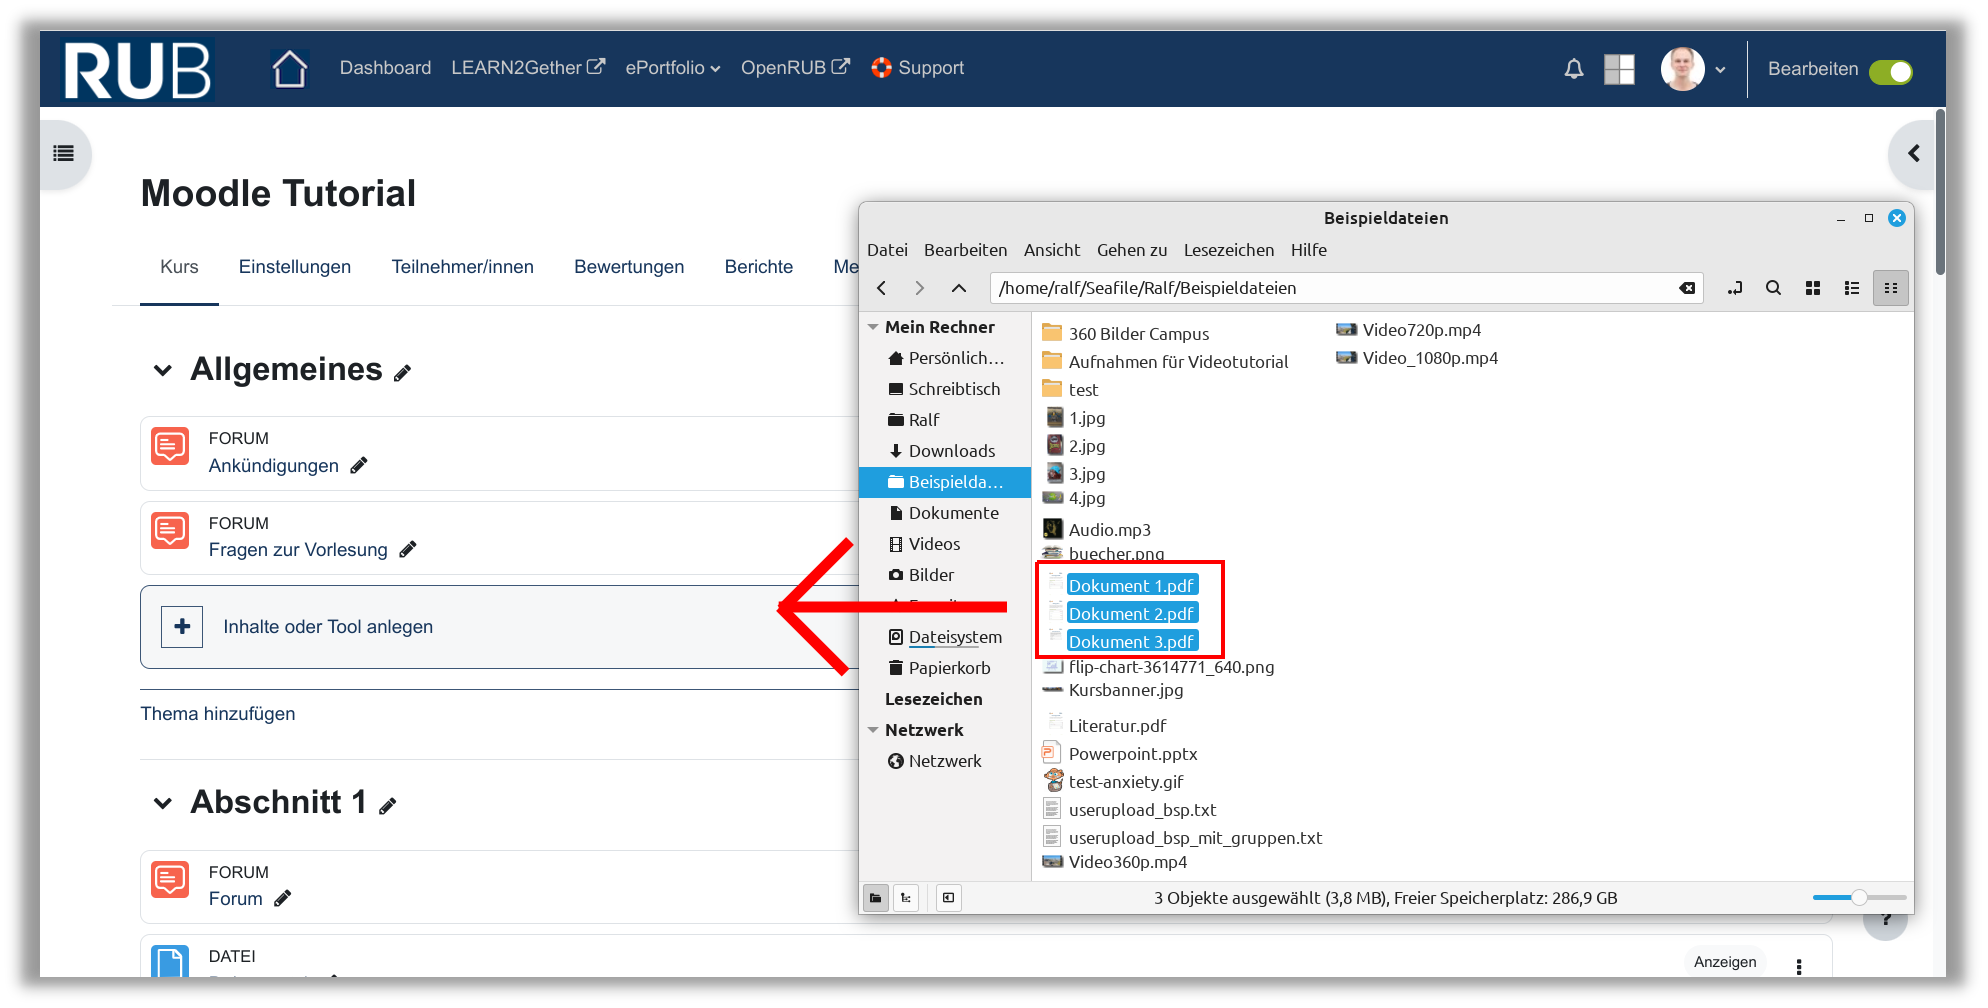Open the ePortfolio dropdown menu

(x=672, y=68)
